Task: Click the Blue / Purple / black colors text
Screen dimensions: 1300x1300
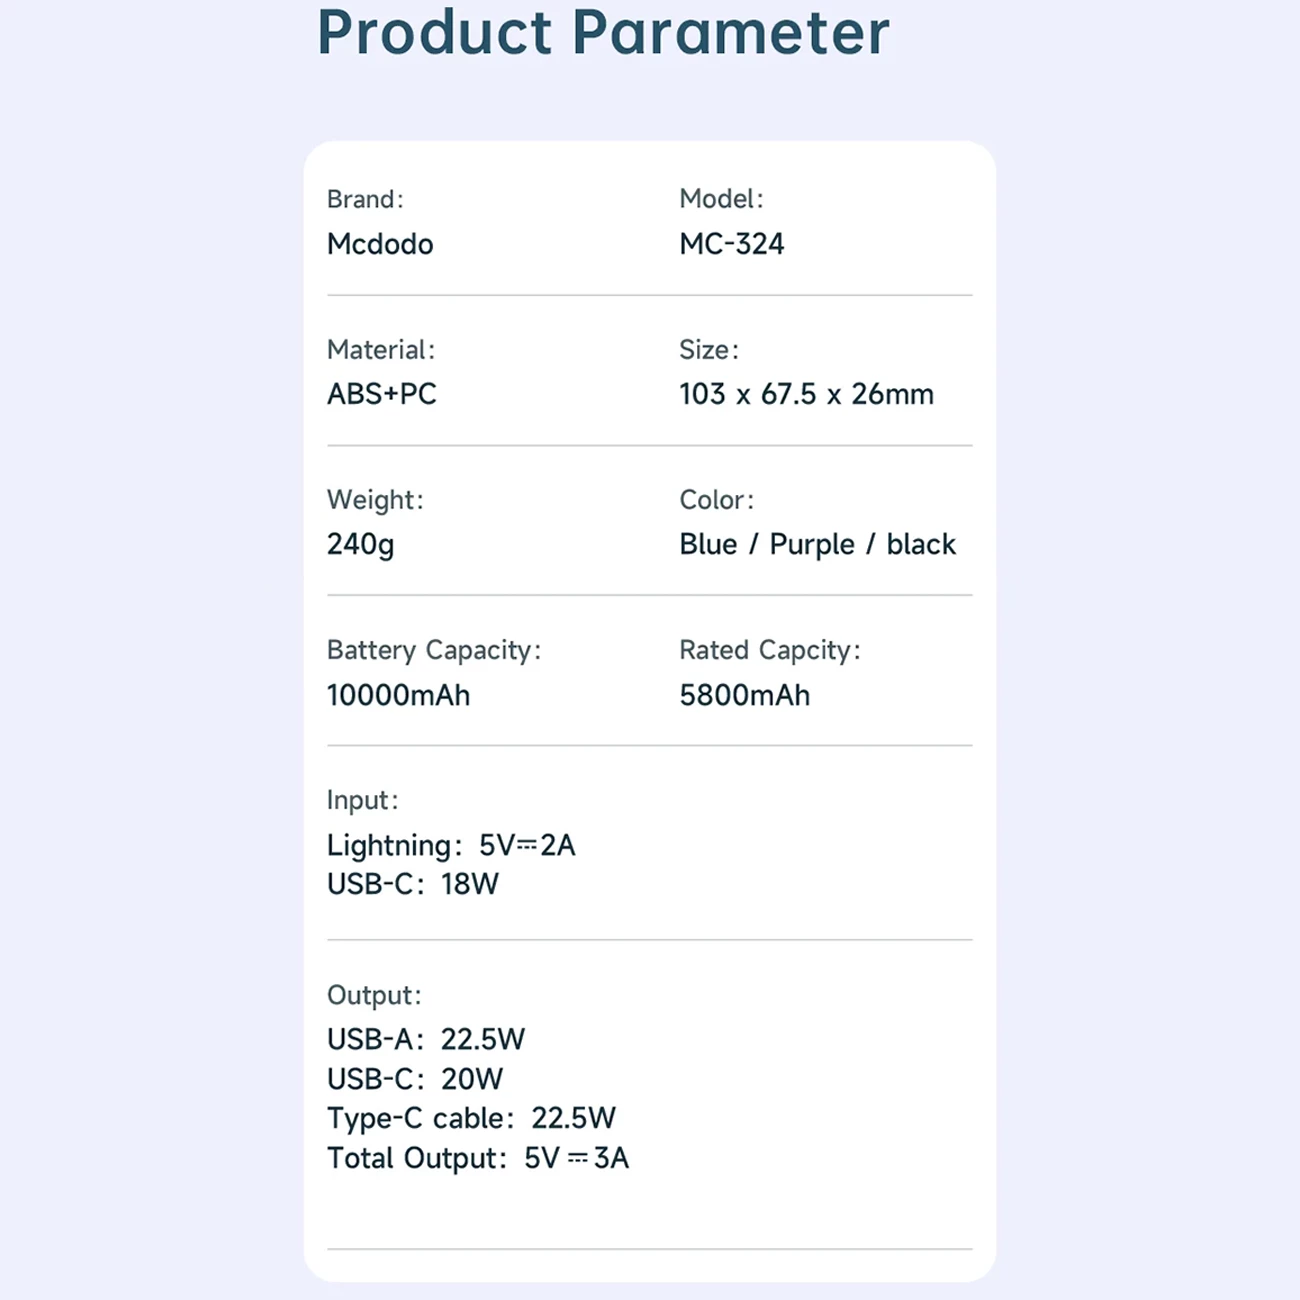Action: point(817,545)
